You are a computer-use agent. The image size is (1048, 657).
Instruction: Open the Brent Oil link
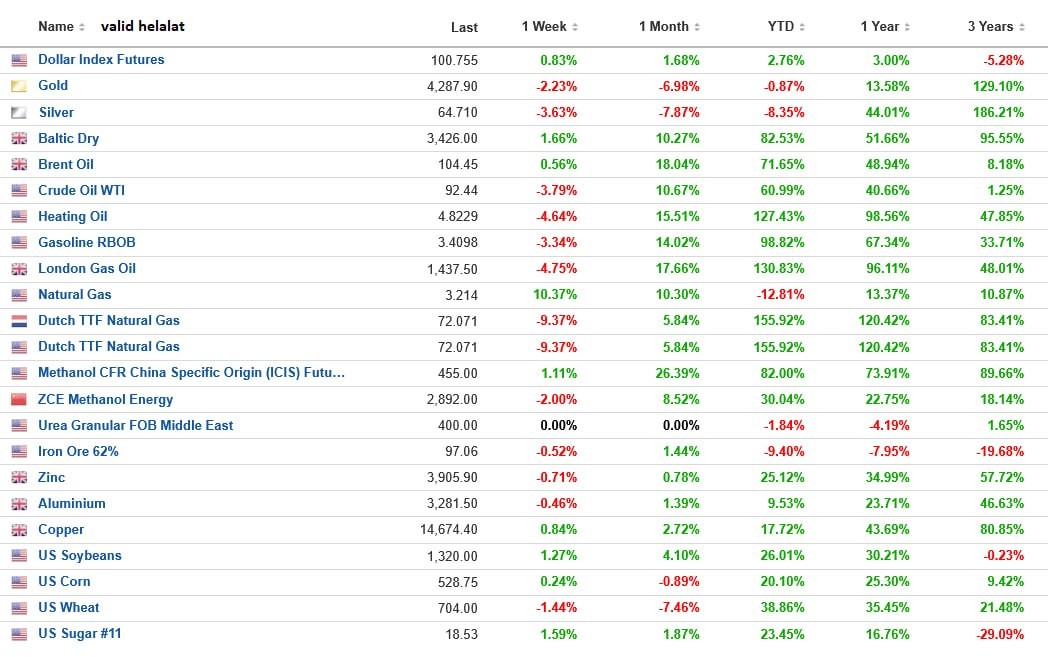pyautogui.click(x=66, y=164)
